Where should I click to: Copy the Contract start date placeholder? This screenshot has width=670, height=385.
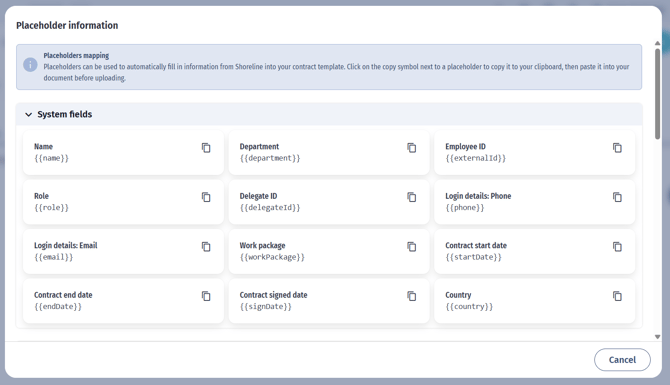pos(617,247)
